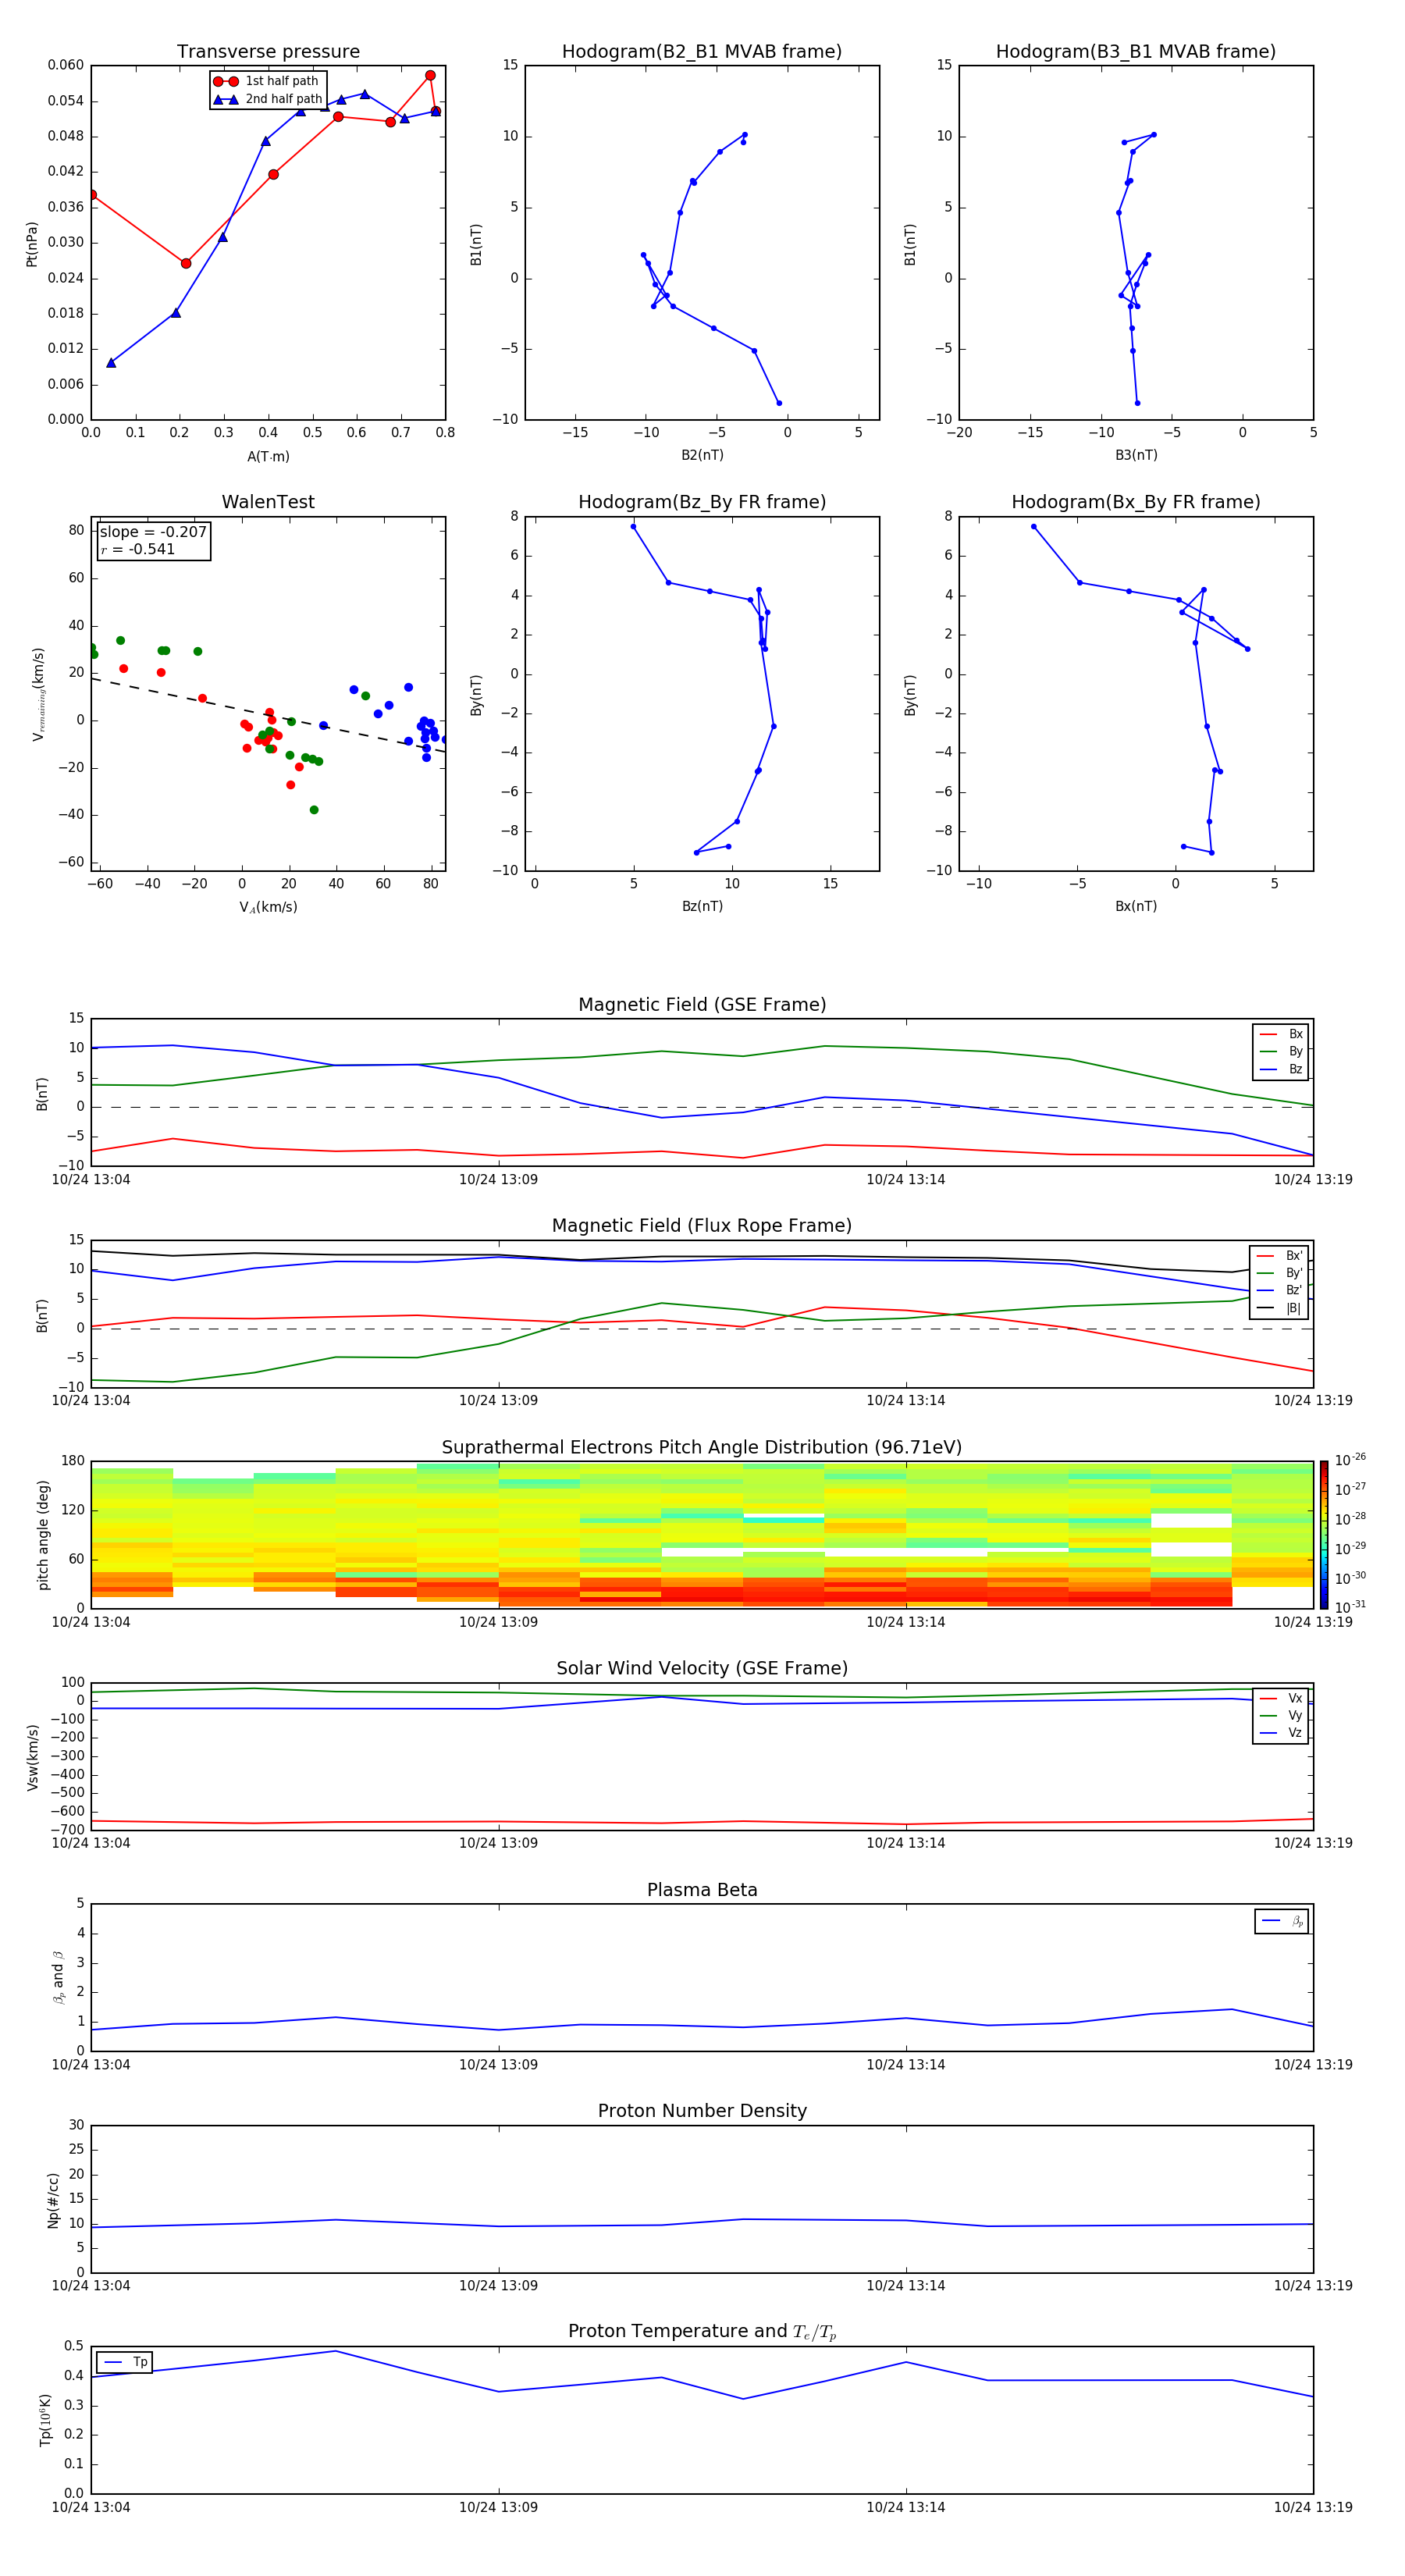This screenshot has height=2576, width=1405.
Task: Select the '|B|' entry in the flux rope legend
Action: 1279,1308
